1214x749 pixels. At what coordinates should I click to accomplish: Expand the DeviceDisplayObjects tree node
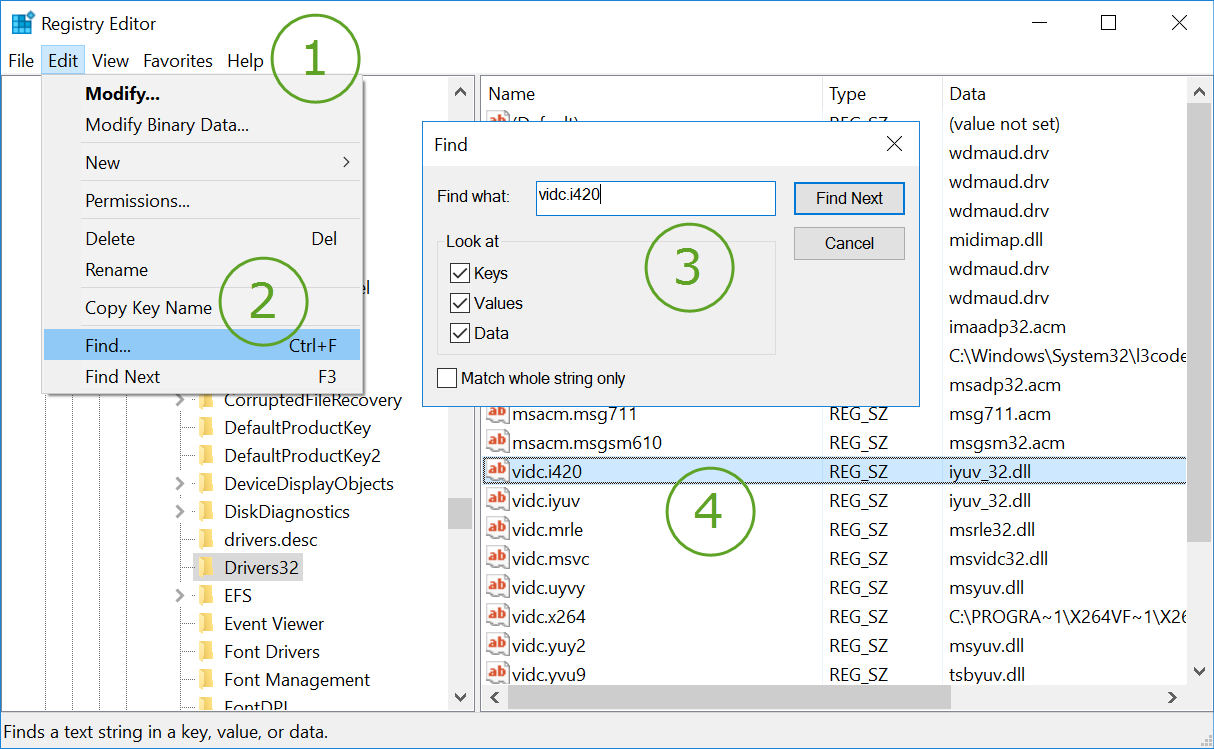click(179, 483)
